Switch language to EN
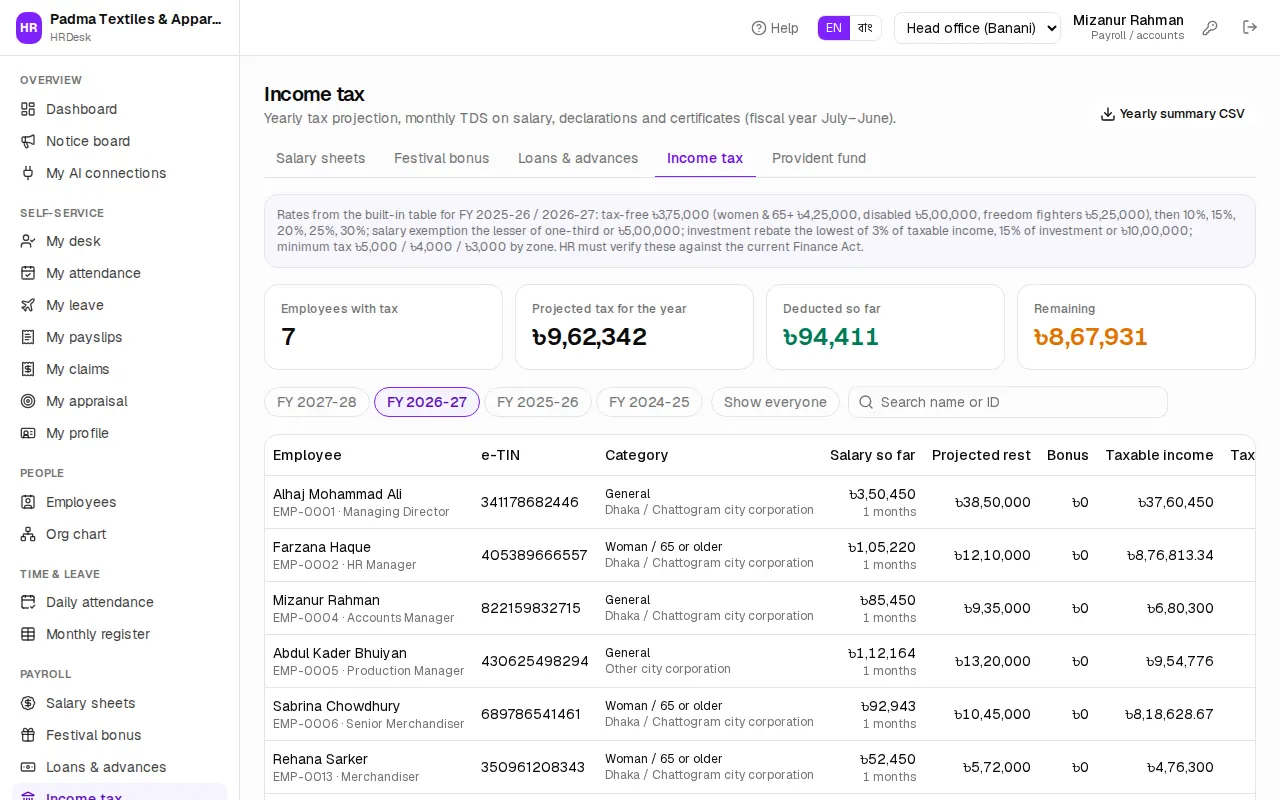Image resolution: width=1280 pixels, height=800 pixels. (x=834, y=28)
